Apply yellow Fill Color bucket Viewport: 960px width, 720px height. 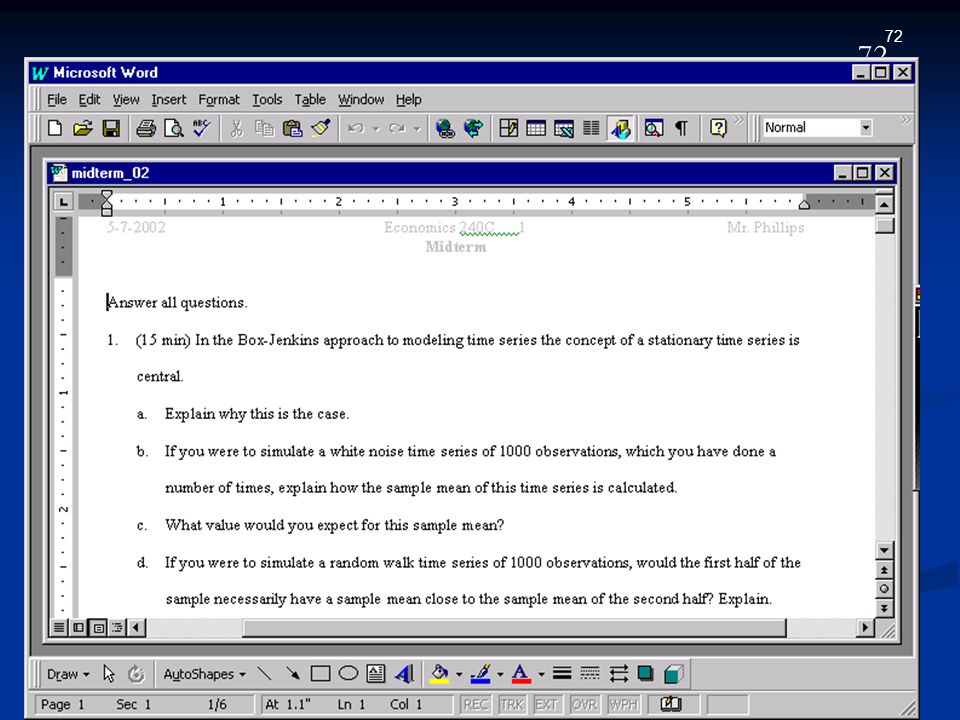click(440, 673)
